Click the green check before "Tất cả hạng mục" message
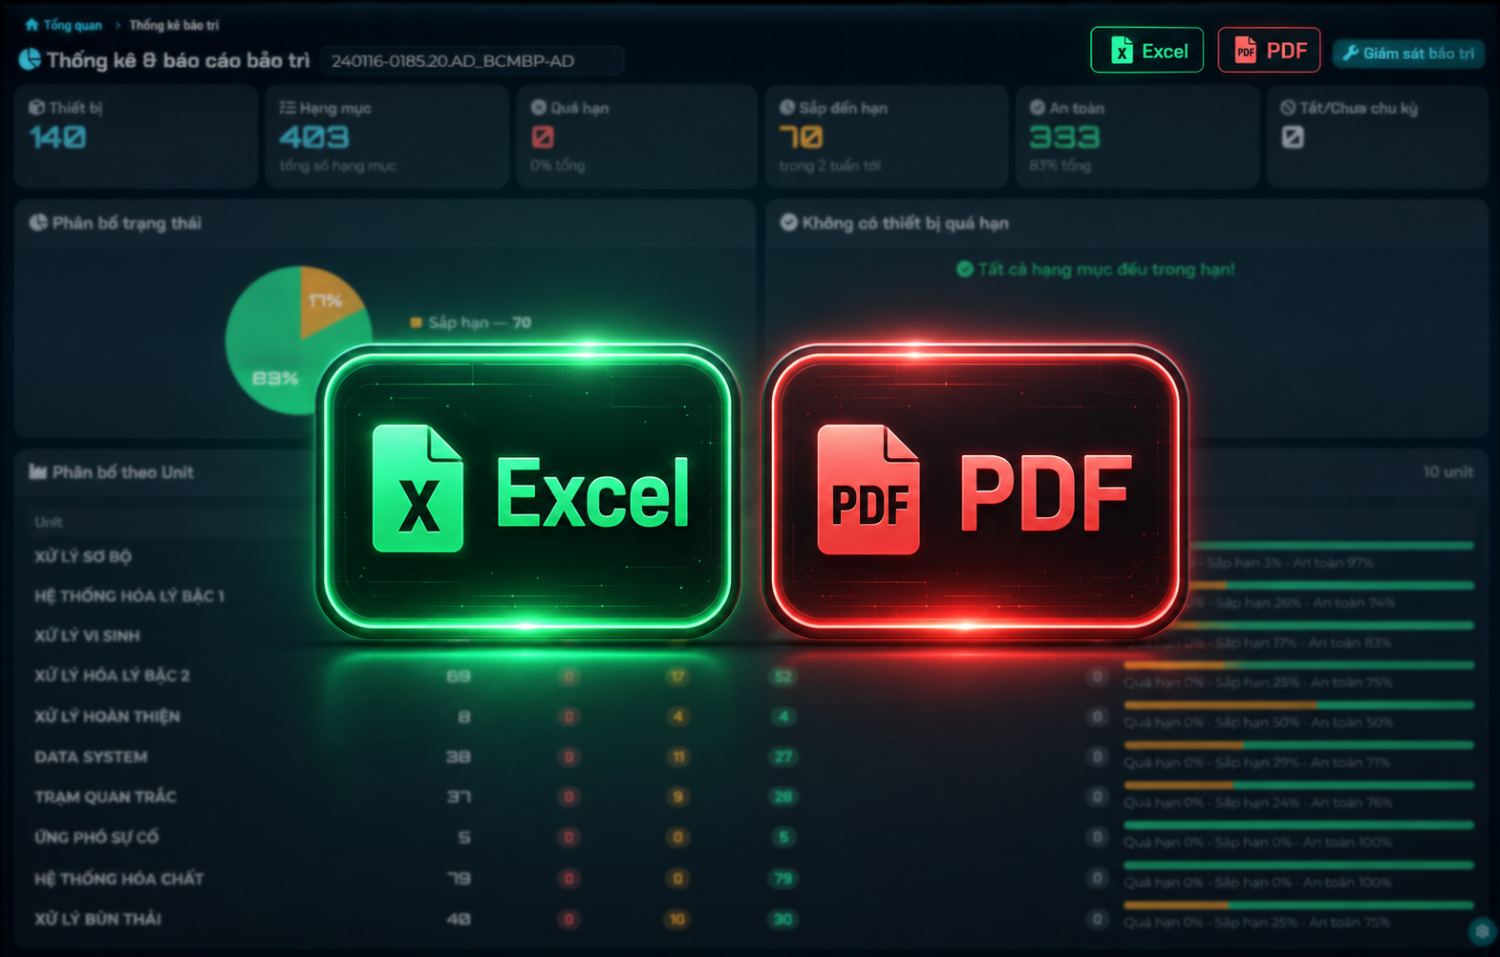Screen dimensions: 1500x957 [965, 269]
